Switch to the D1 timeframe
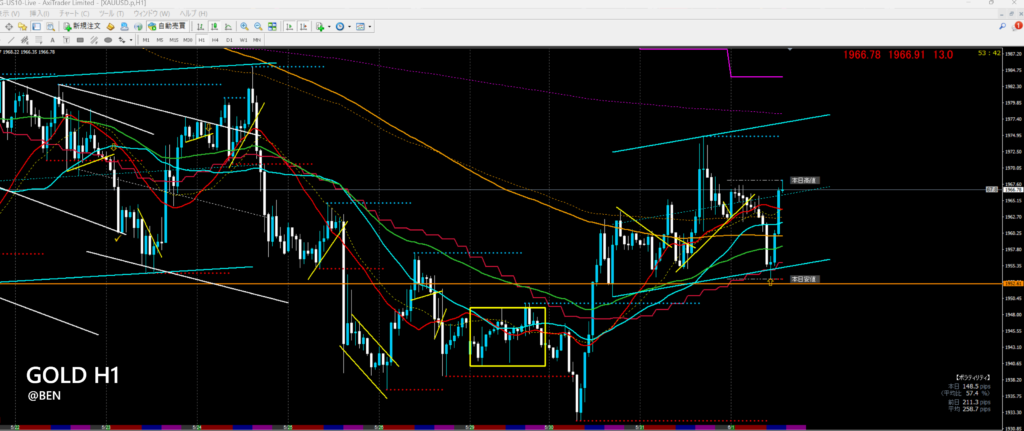This screenshot has width=1024, height=431. point(229,40)
